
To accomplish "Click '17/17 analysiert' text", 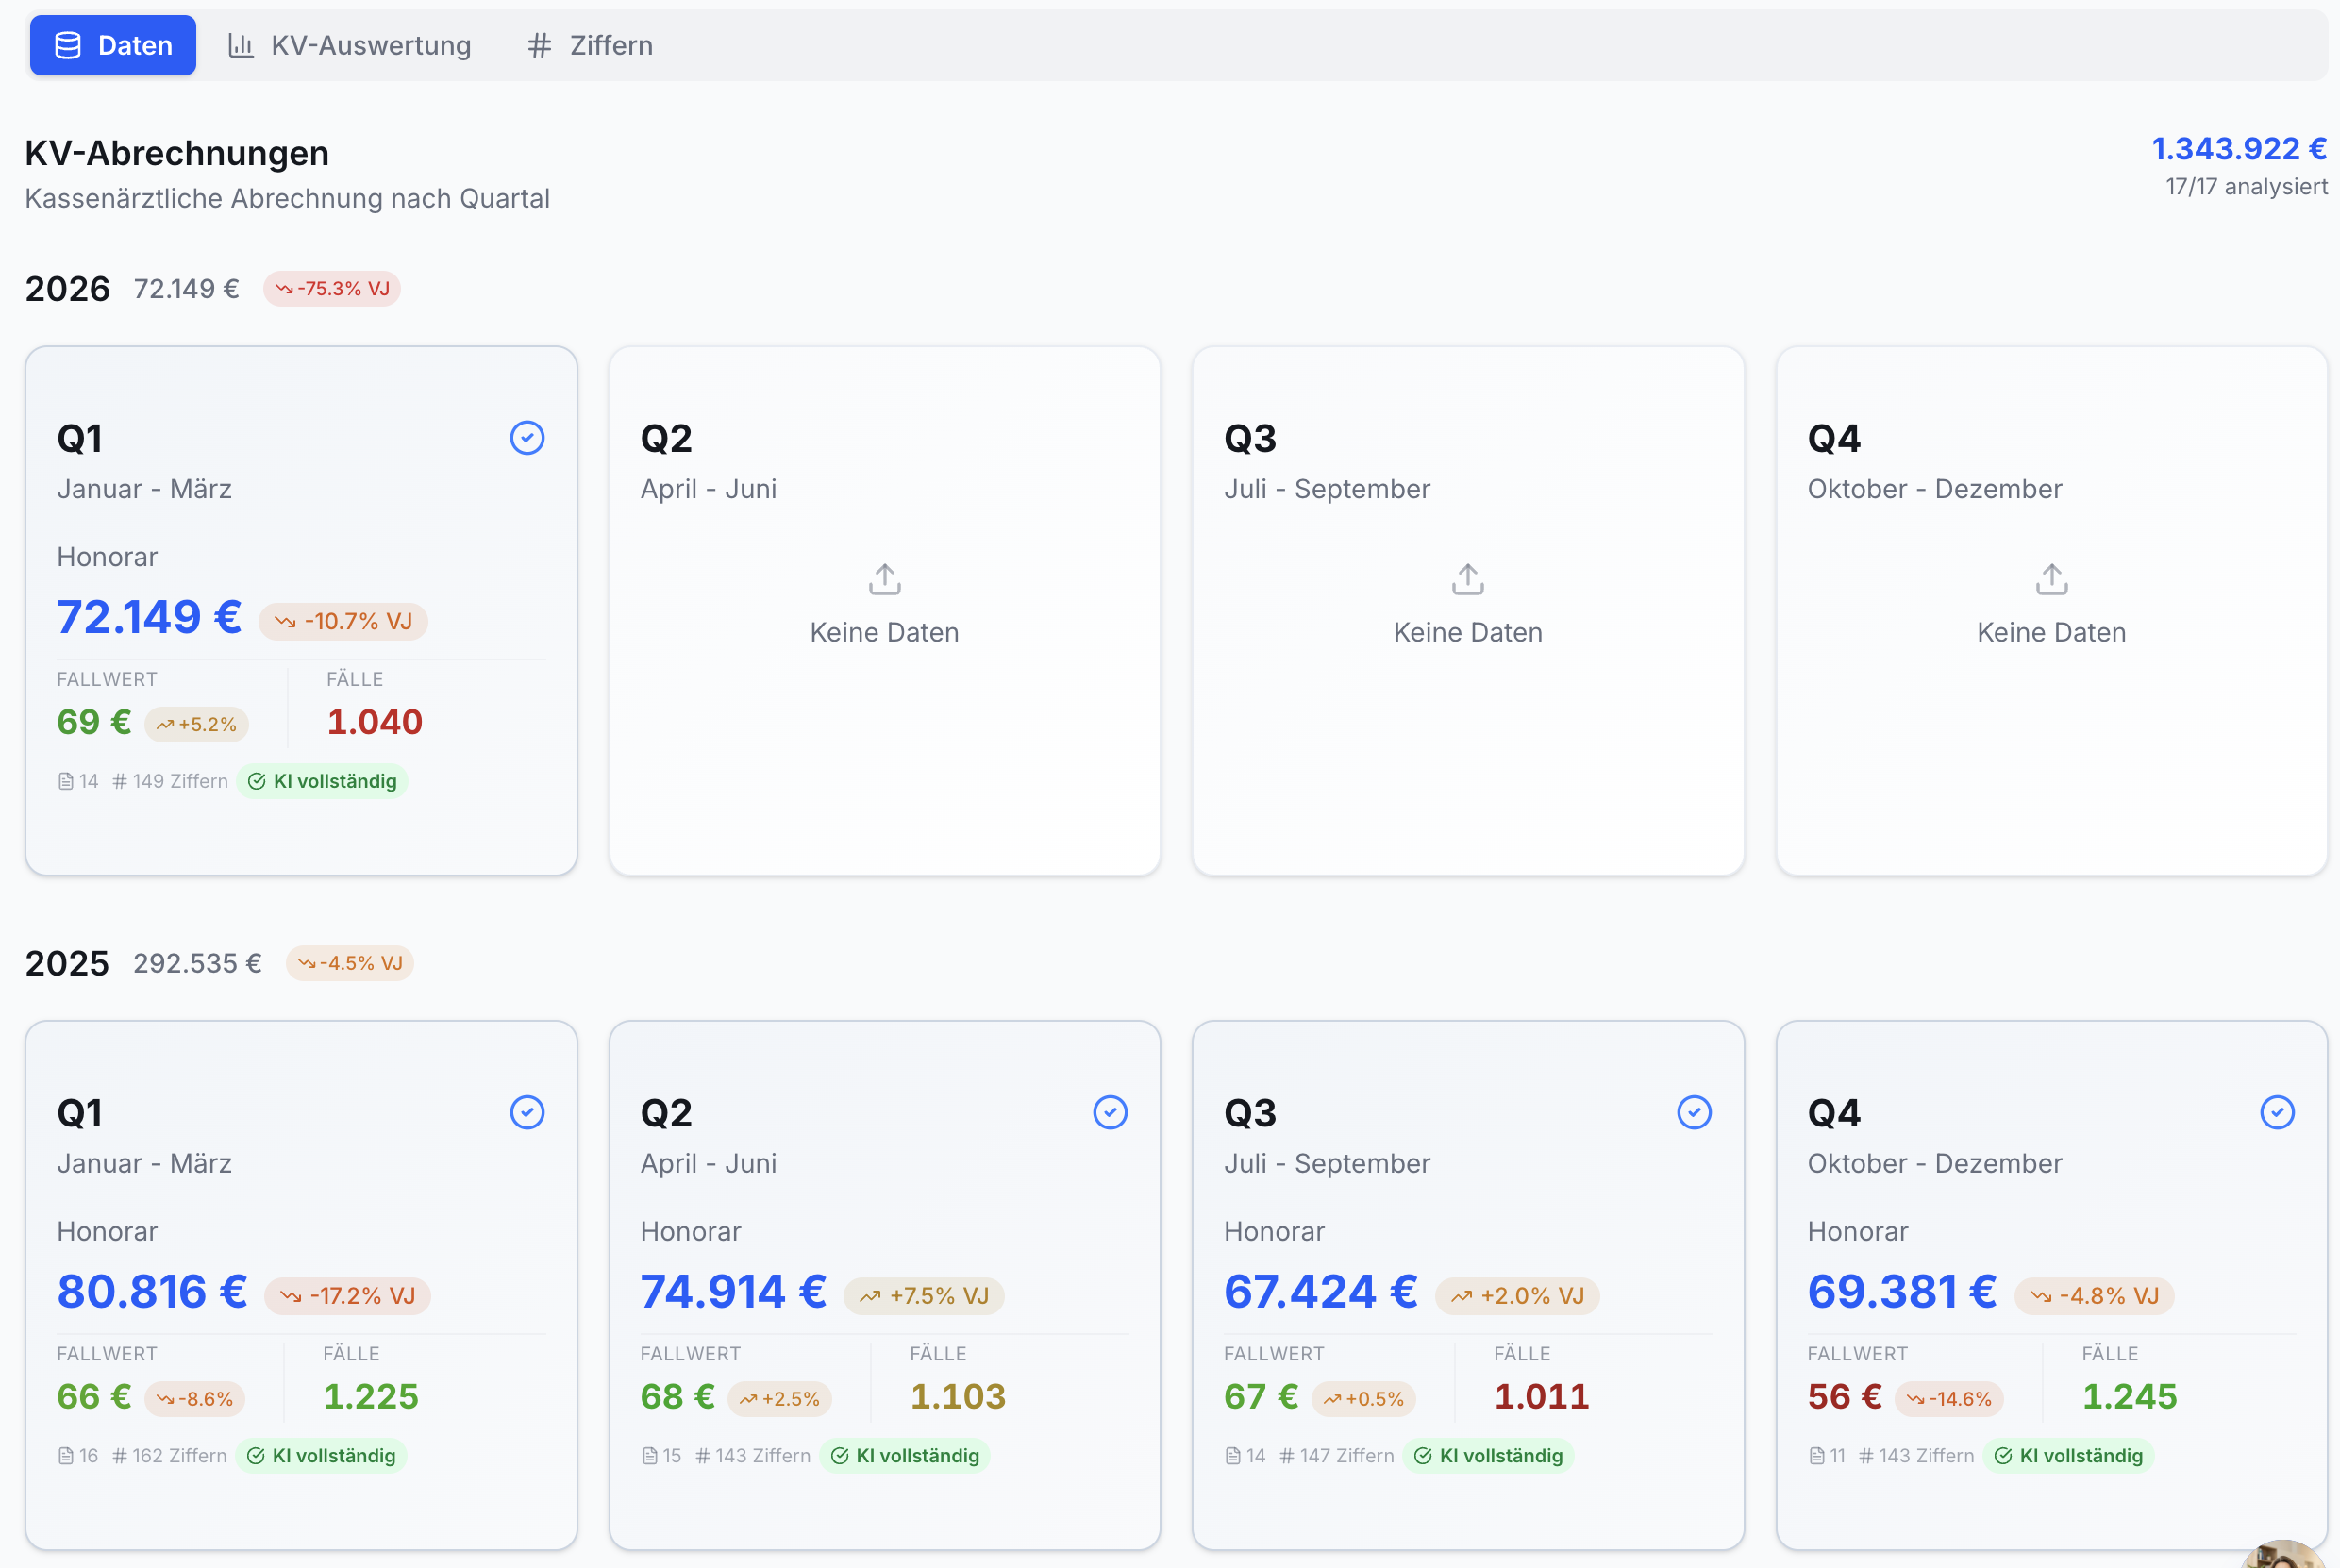I will point(2247,187).
